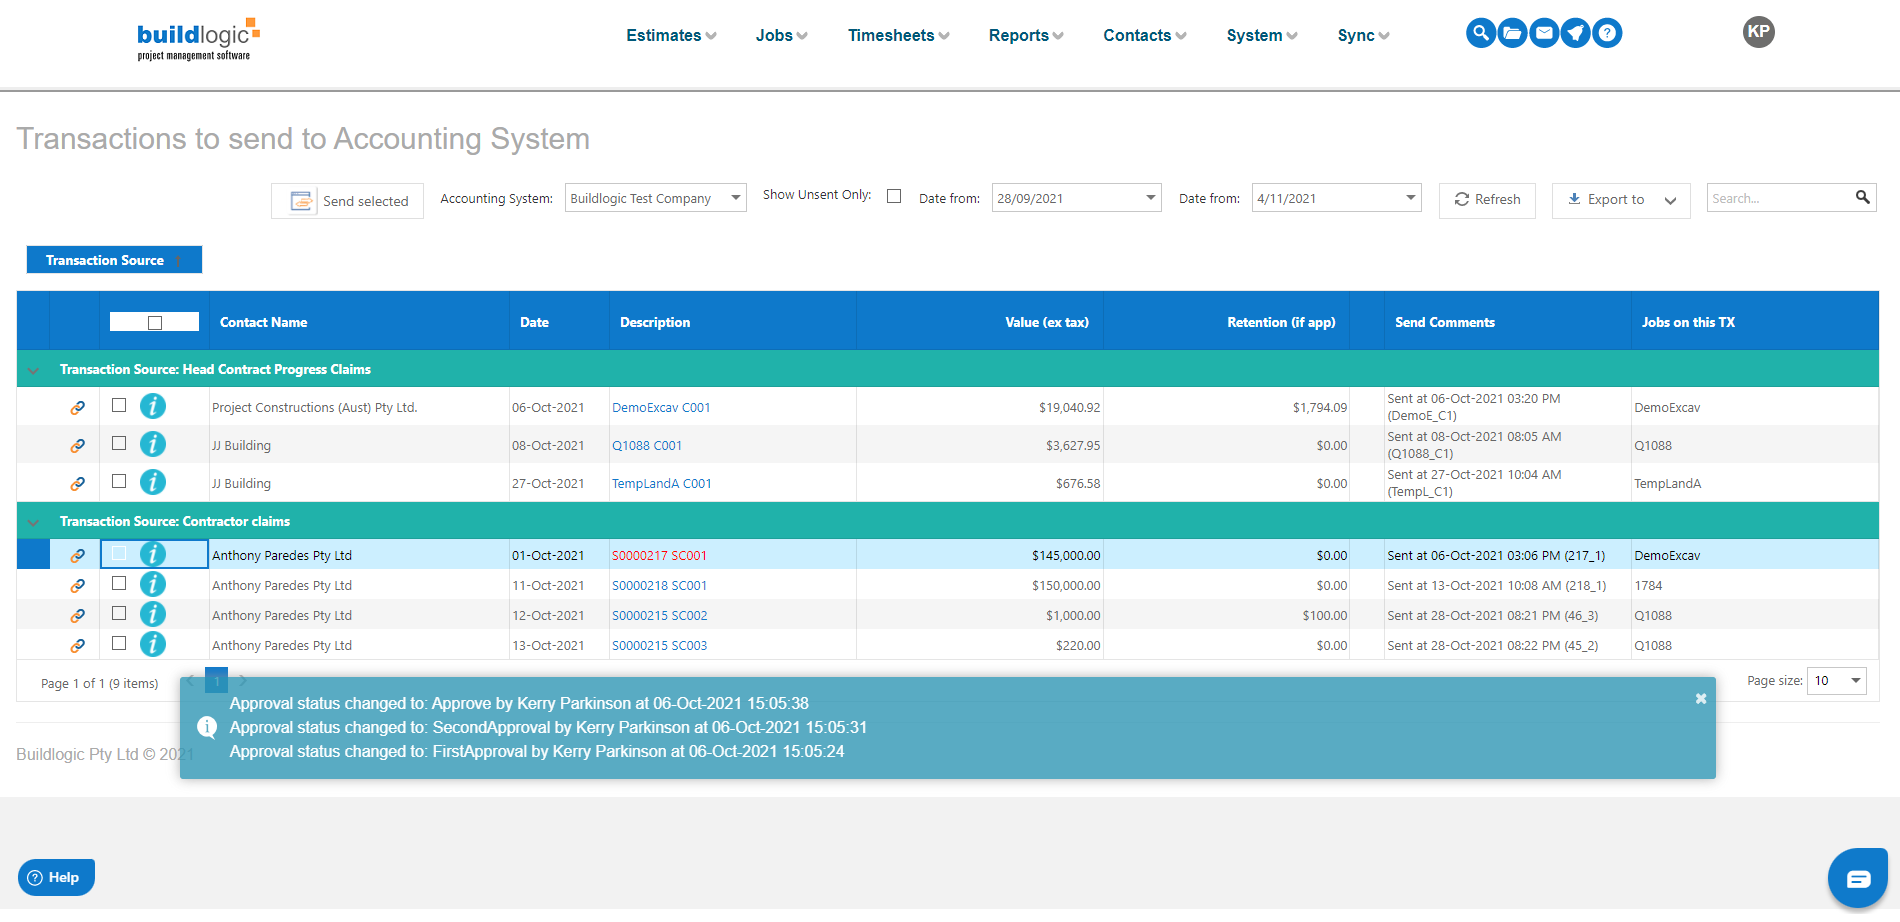This screenshot has width=1900, height=922.
Task: Collapse the Contractor claims transaction group
Action: 33,520
